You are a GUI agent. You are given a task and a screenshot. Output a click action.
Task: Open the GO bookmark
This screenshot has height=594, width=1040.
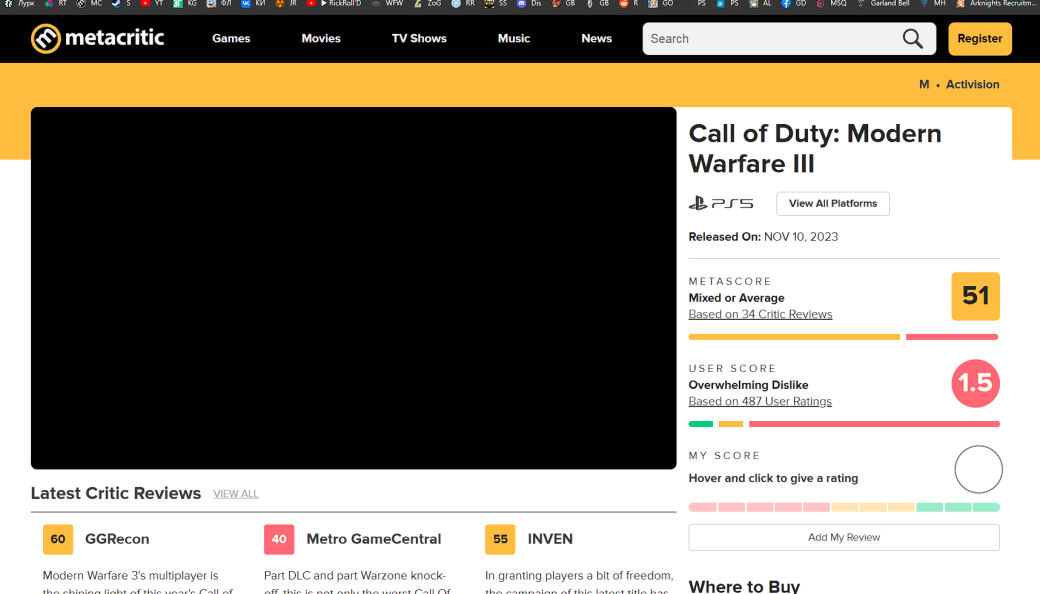pyautogui.click(x=660, y=3)
